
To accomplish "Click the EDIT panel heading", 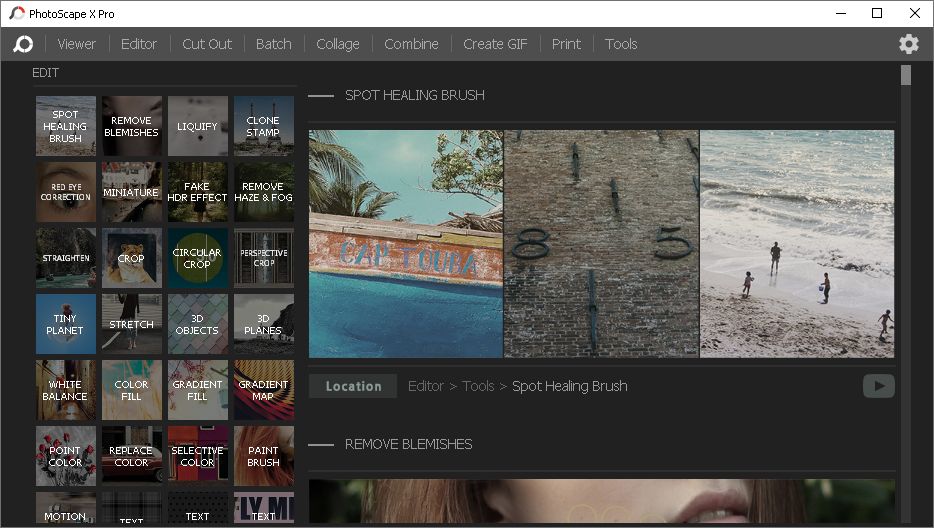I will pyautogui.click(x=45, y=73).
